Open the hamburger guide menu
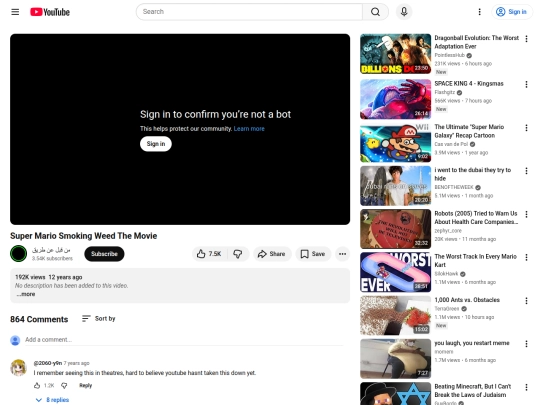Screen dimensions: 540x405 tap(15, 12)
